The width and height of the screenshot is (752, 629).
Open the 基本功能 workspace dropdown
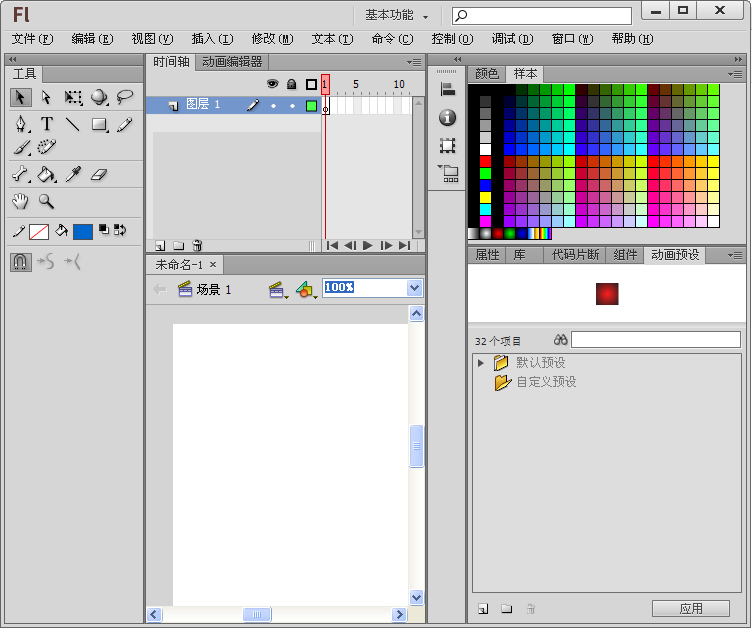(x=396, y=16)
